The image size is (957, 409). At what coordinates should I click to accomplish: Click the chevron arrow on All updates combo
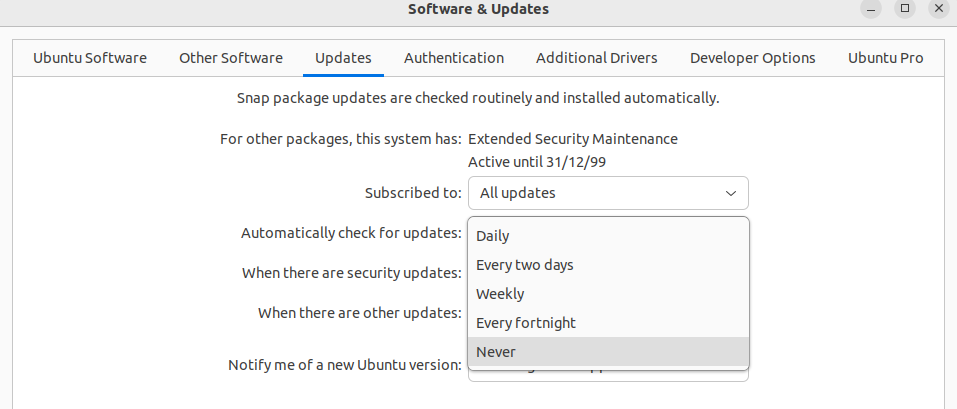(731, 193)
